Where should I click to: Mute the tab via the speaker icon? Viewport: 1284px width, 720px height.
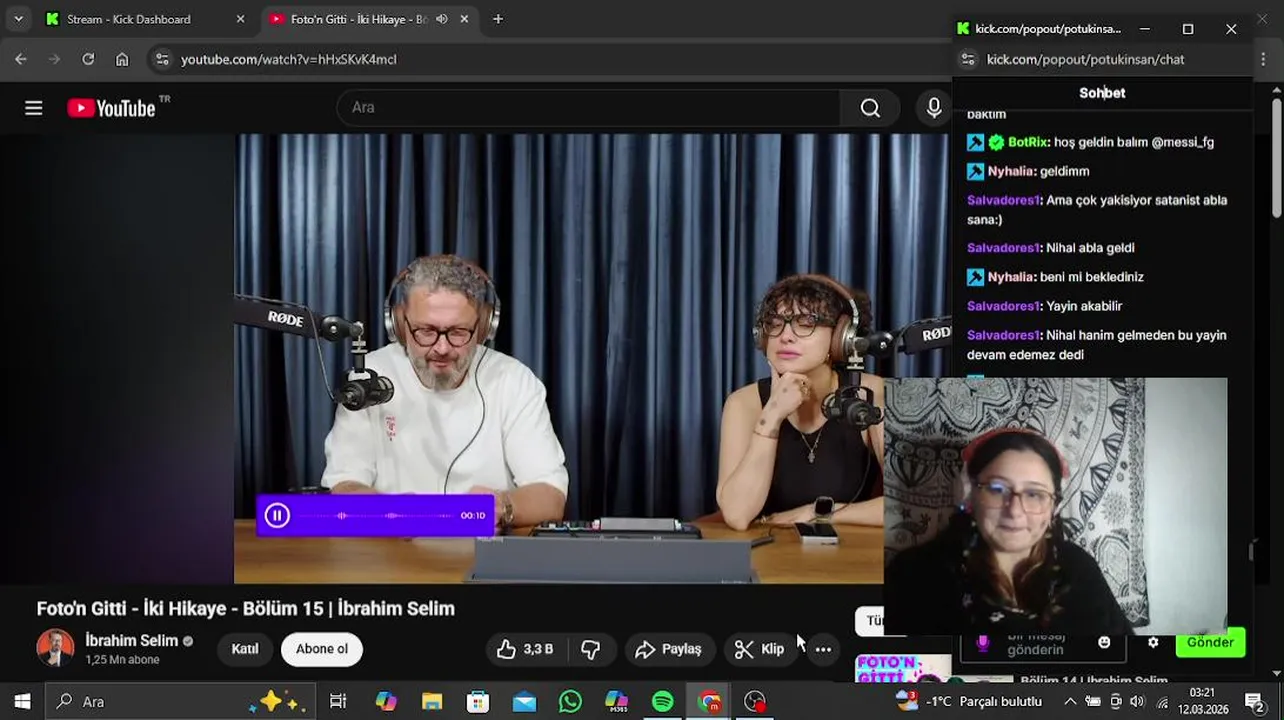[x=441, y=19]
